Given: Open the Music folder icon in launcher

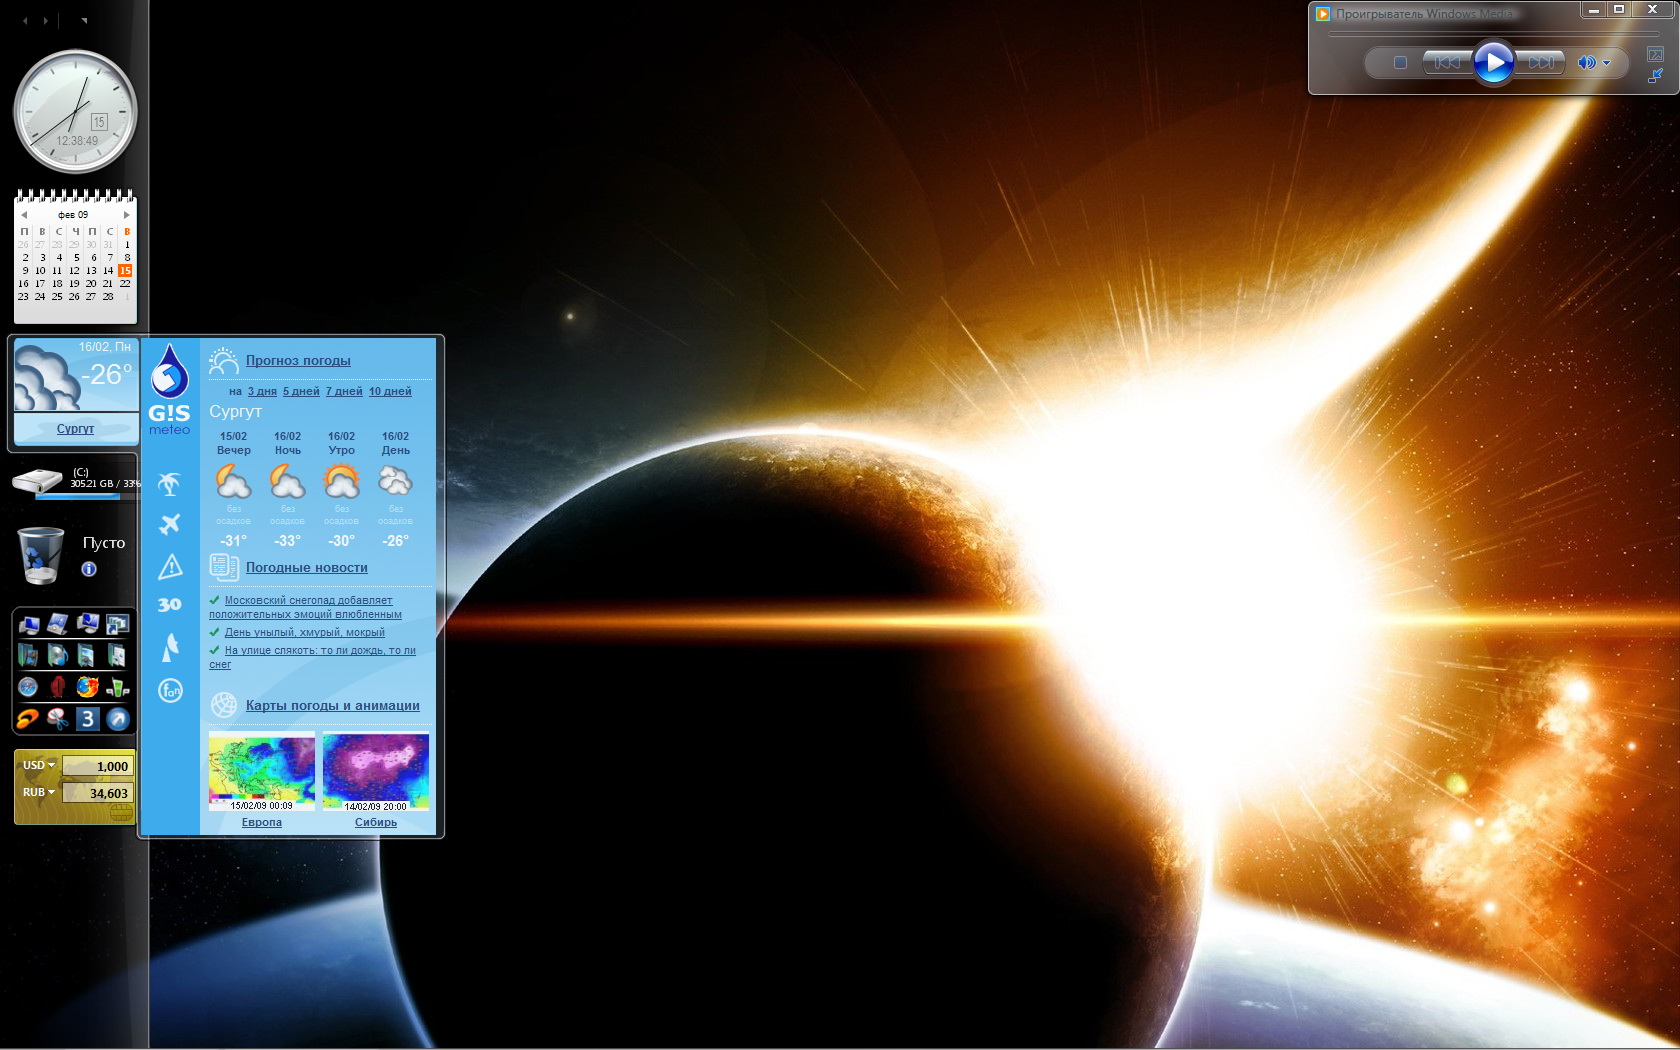Looking at the screenshot, I should 58,656.
